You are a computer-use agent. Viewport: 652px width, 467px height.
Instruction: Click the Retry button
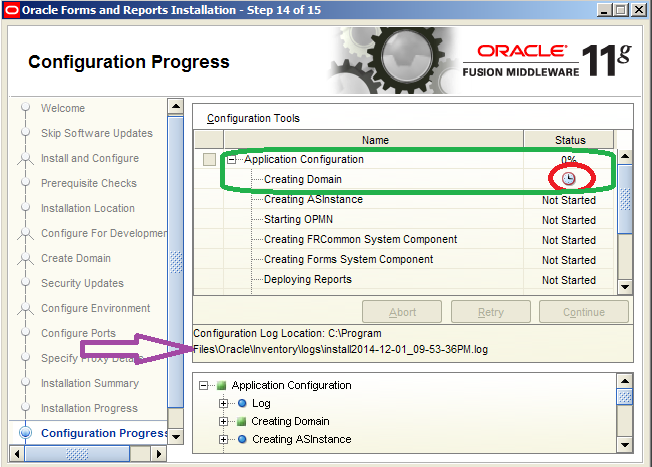point(491,312)
